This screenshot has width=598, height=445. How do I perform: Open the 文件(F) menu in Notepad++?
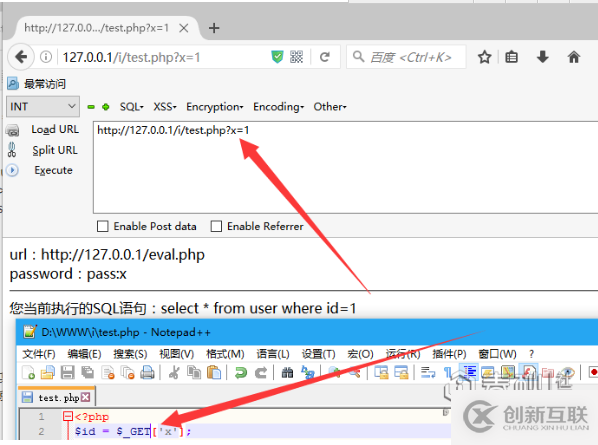point(39,354)
